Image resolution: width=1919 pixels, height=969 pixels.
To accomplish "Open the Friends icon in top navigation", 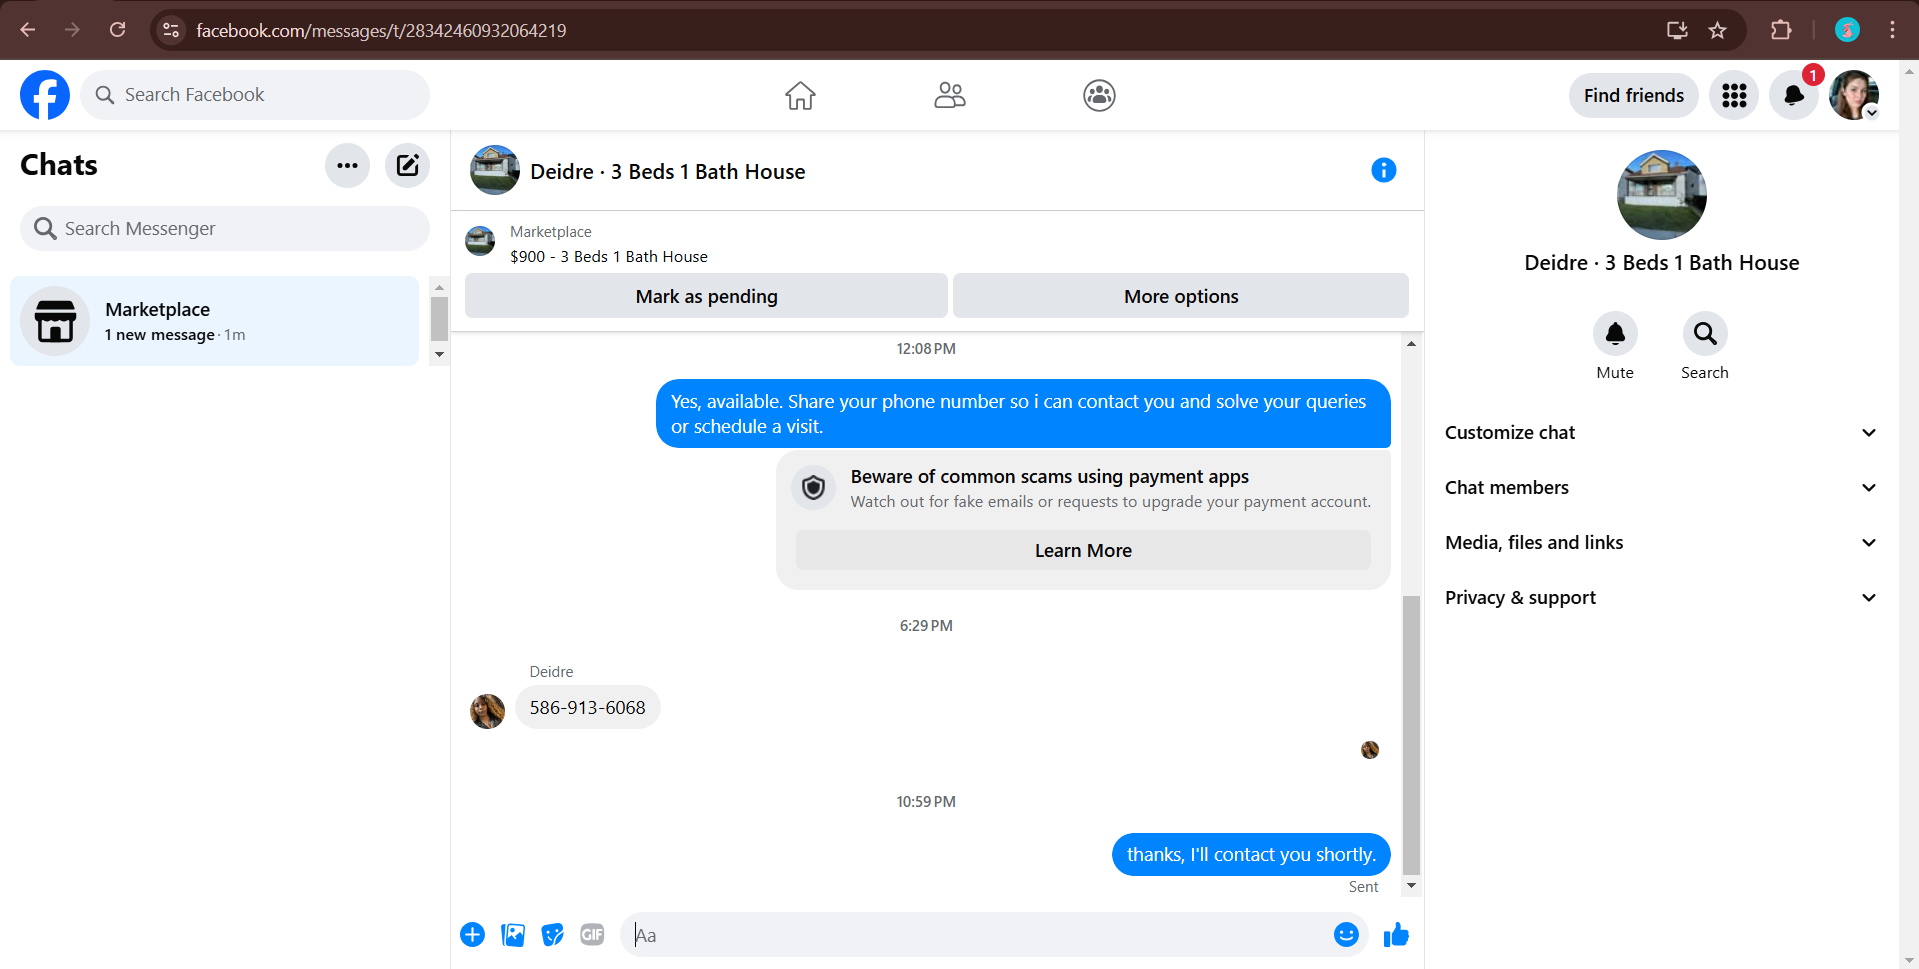I will click(x=949, y=95).
